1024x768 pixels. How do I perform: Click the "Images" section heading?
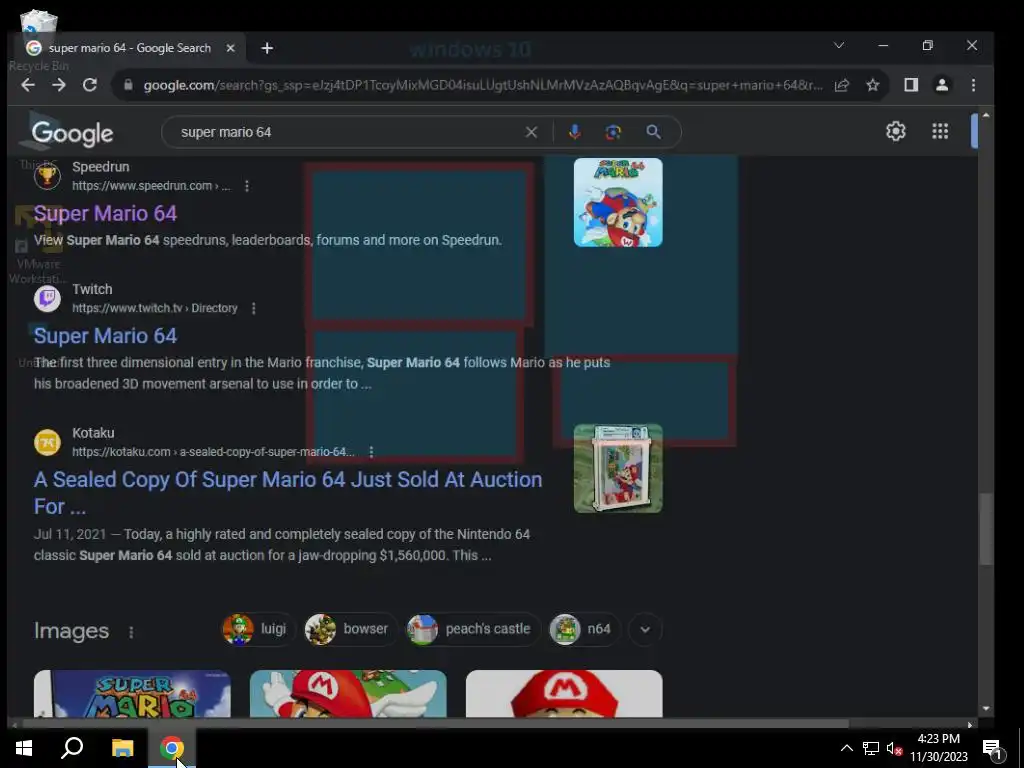[x=71, y=631]
